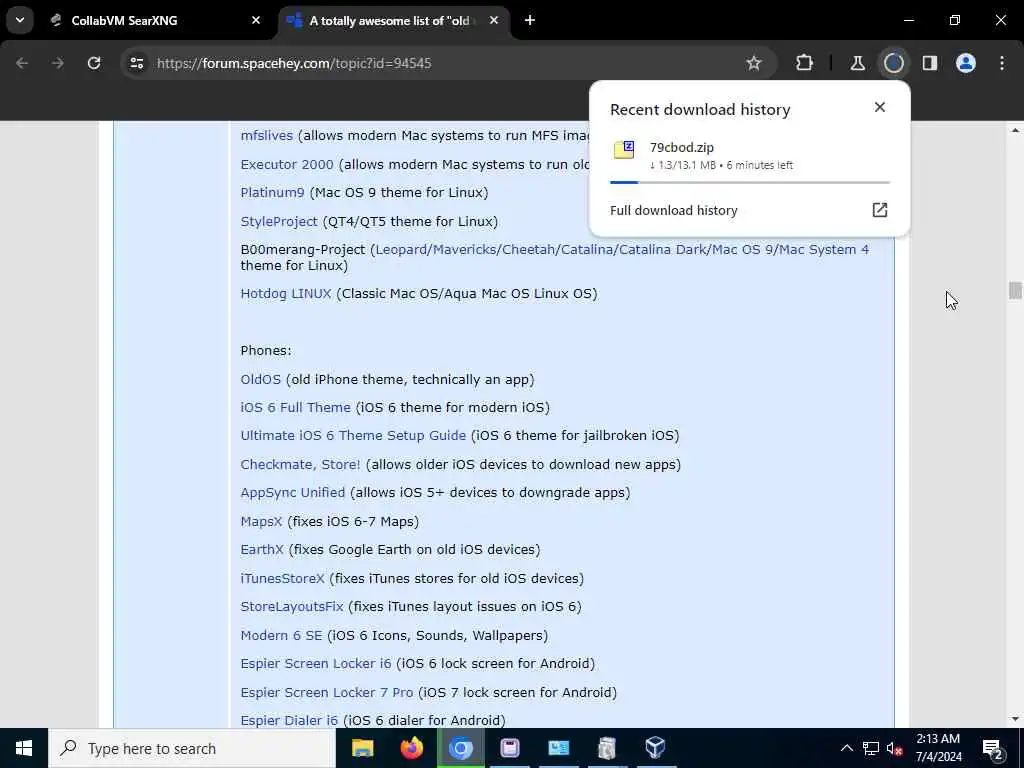Open the Executor 2000 link
The height and width of the screenshot is (768, 1024).
point(287,165)
